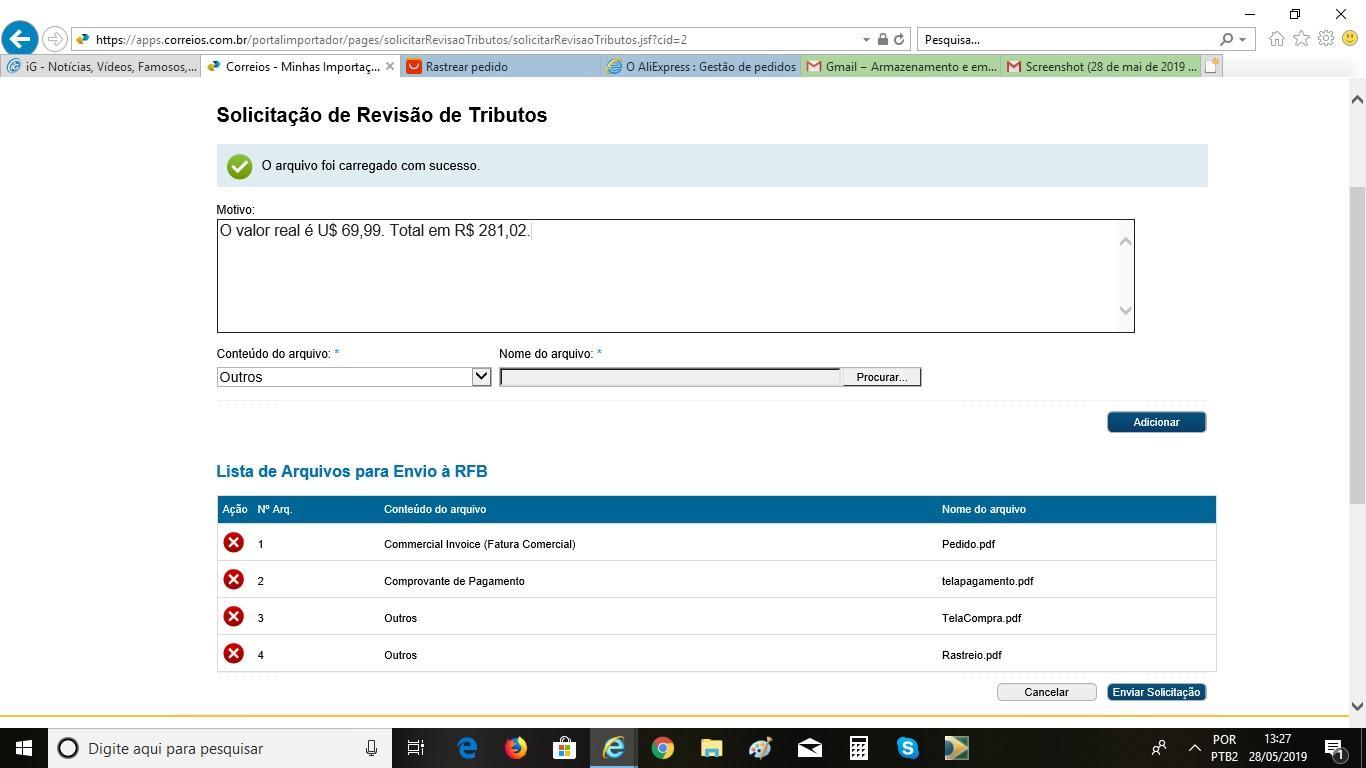Select Correios Minhas Importações tab
Image resolution: width=1366 pixels, height=768 pixels.
pyautogui.click(x=292, y=67)
